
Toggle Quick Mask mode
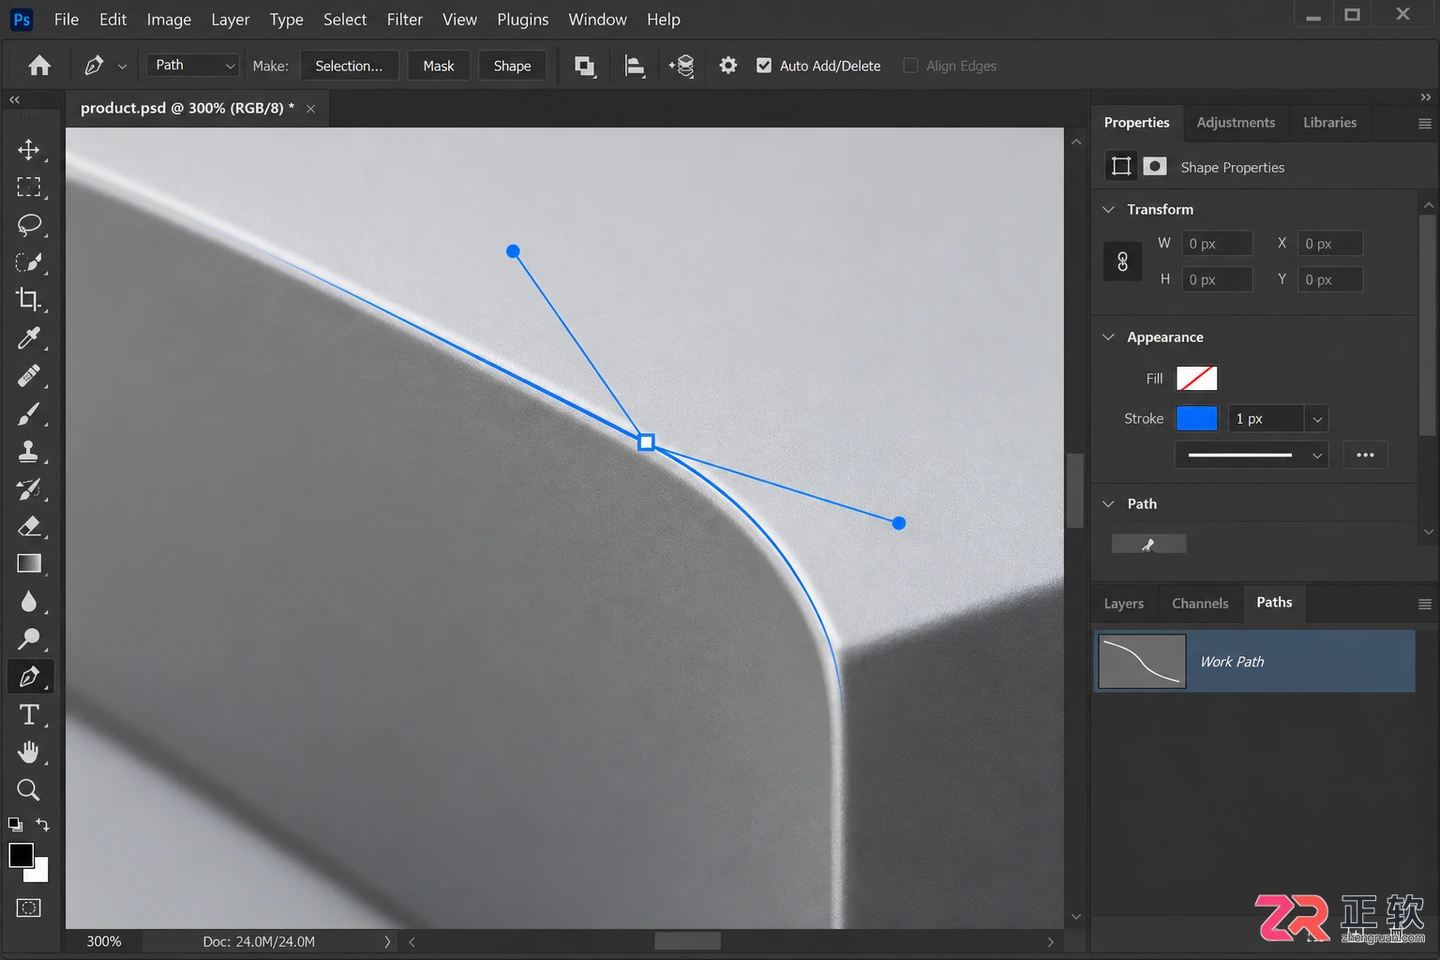point(28,908)
